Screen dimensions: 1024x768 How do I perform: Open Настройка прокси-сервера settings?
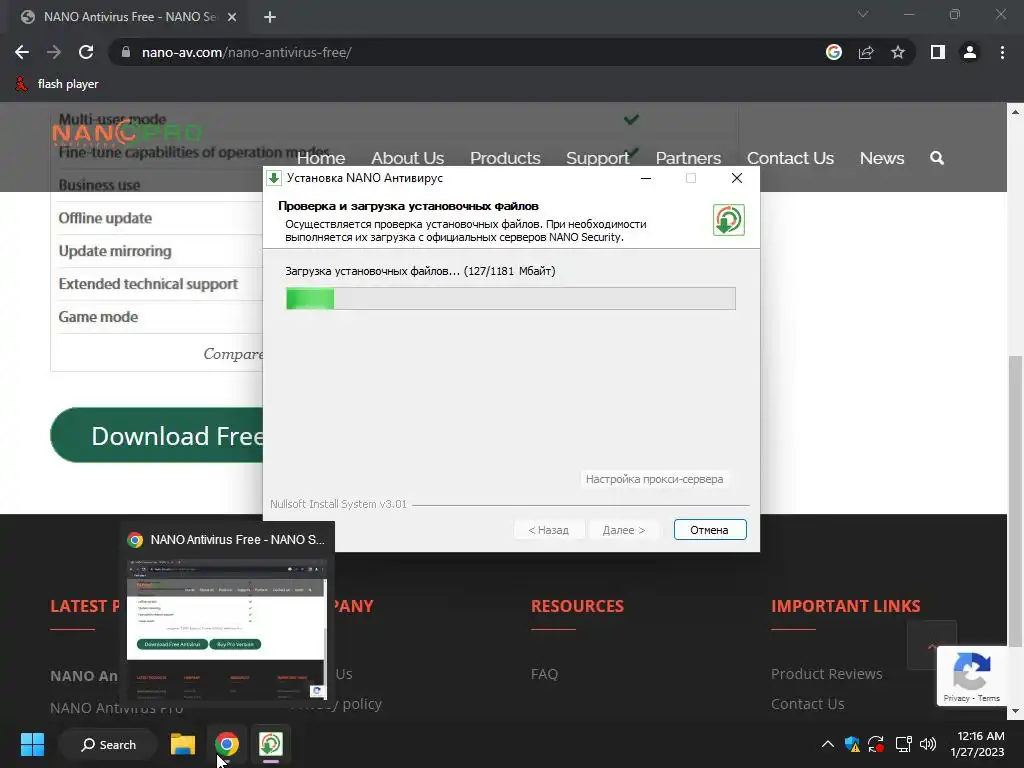[654, 479]
